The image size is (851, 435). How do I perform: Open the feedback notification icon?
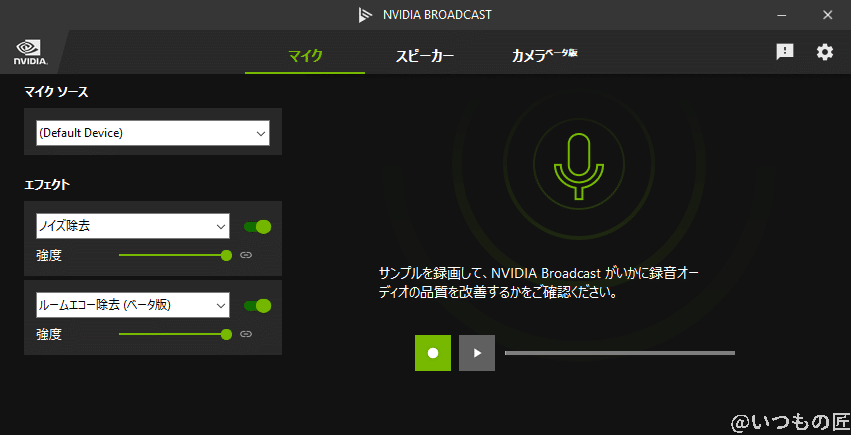pos(785,52)
